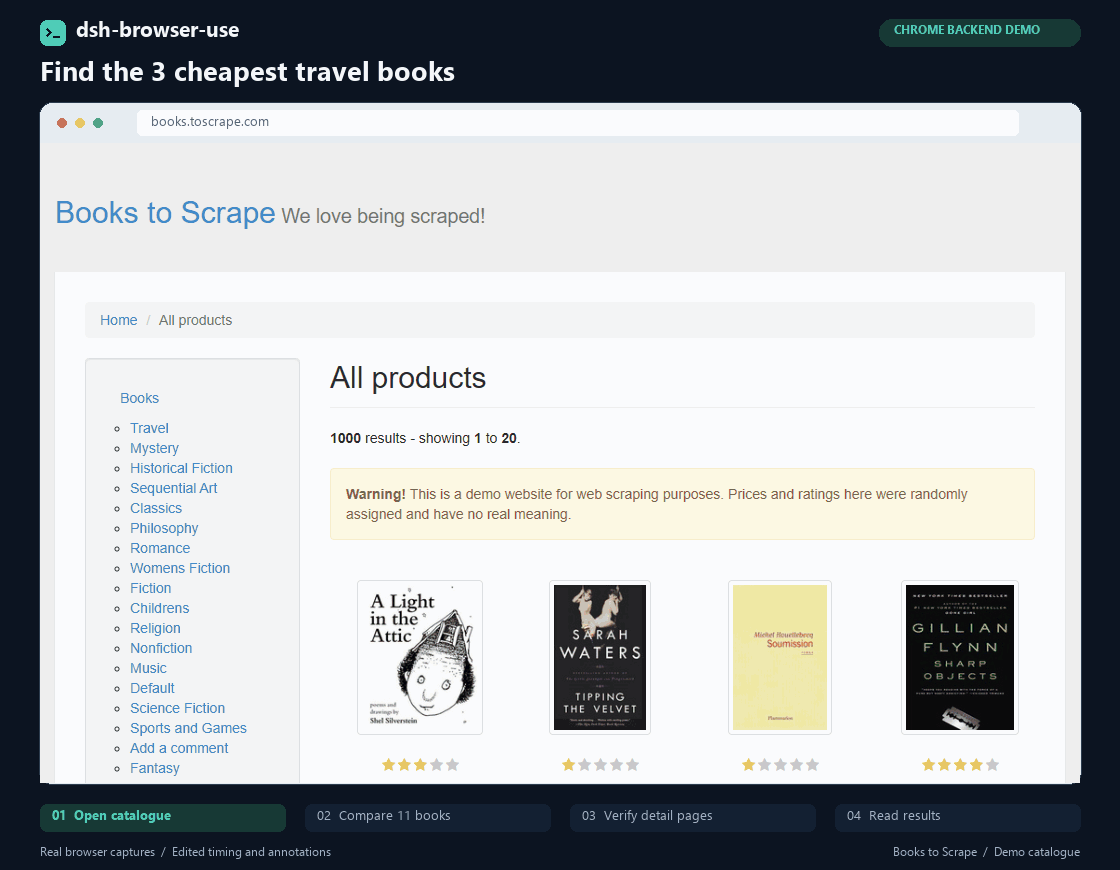Open the Default category
The height and width of the screenshot is (870, 1120).
click(x=152, y=688)
